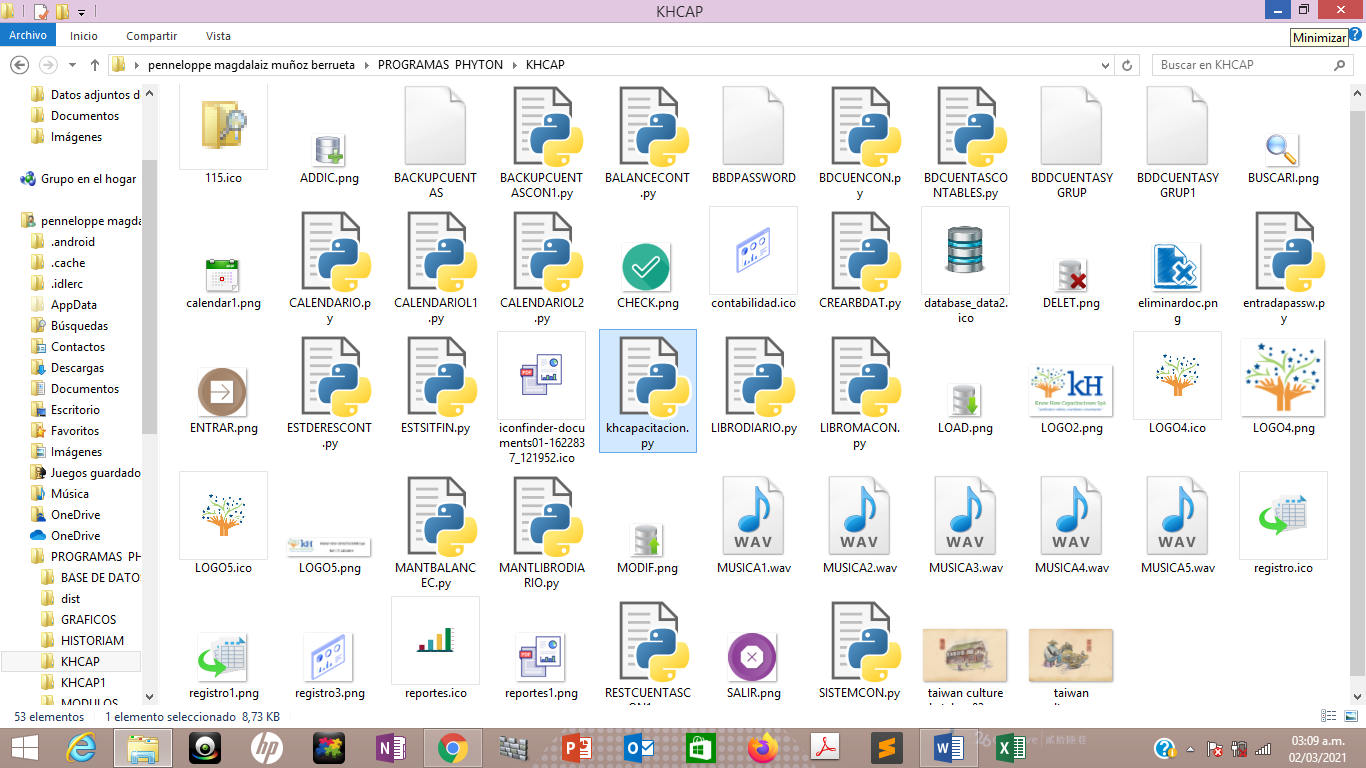This screenshot has width=1366, height=768.
Task: Click PROGRAMAS PHYTON in address path
Action: [440, 65]
